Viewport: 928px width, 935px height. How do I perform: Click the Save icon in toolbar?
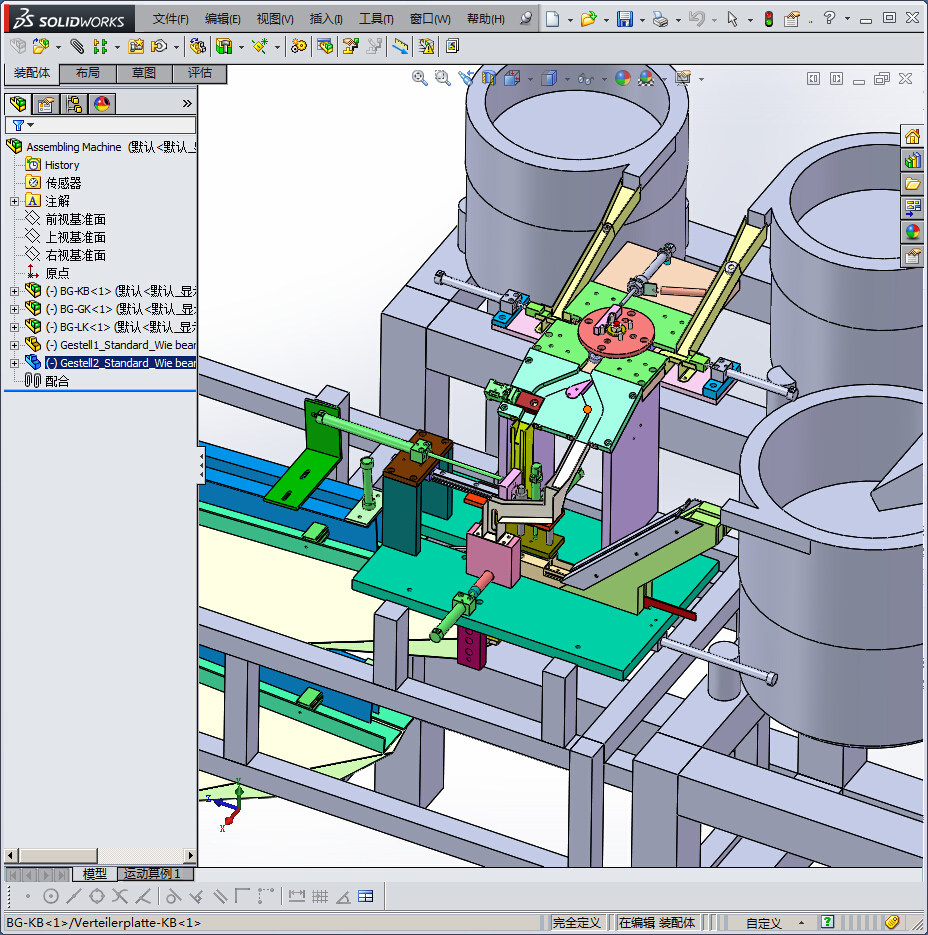click(624, 19)
